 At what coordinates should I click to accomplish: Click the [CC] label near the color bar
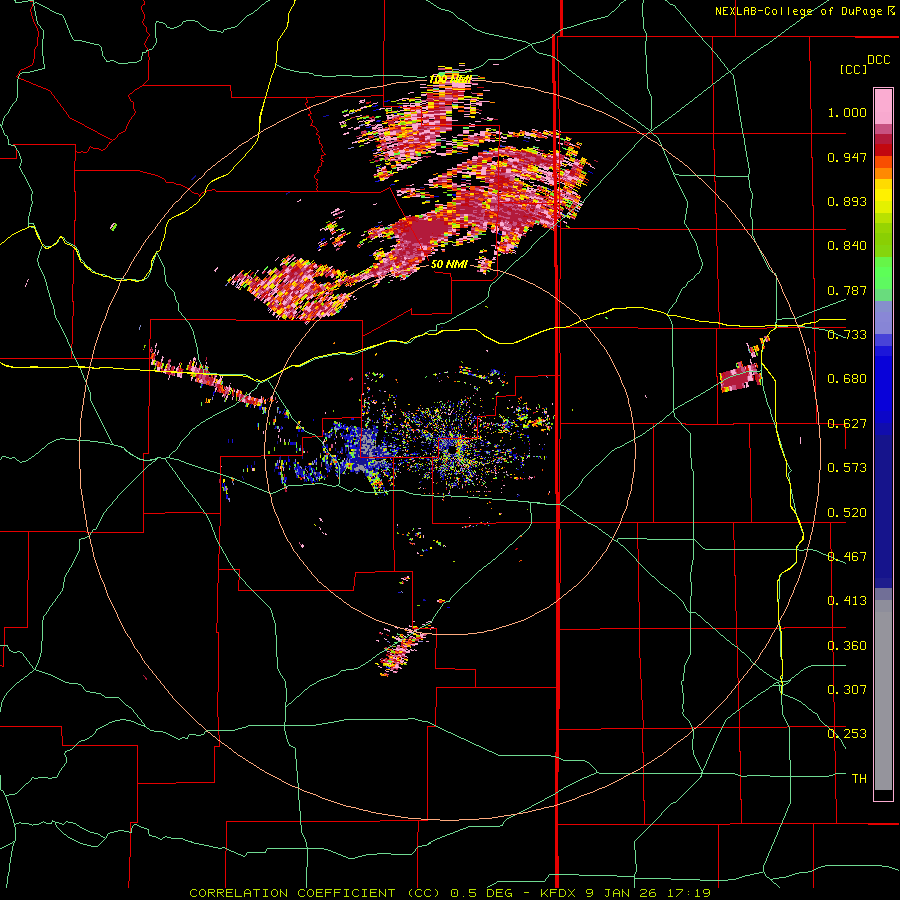(x=853, y=69)
